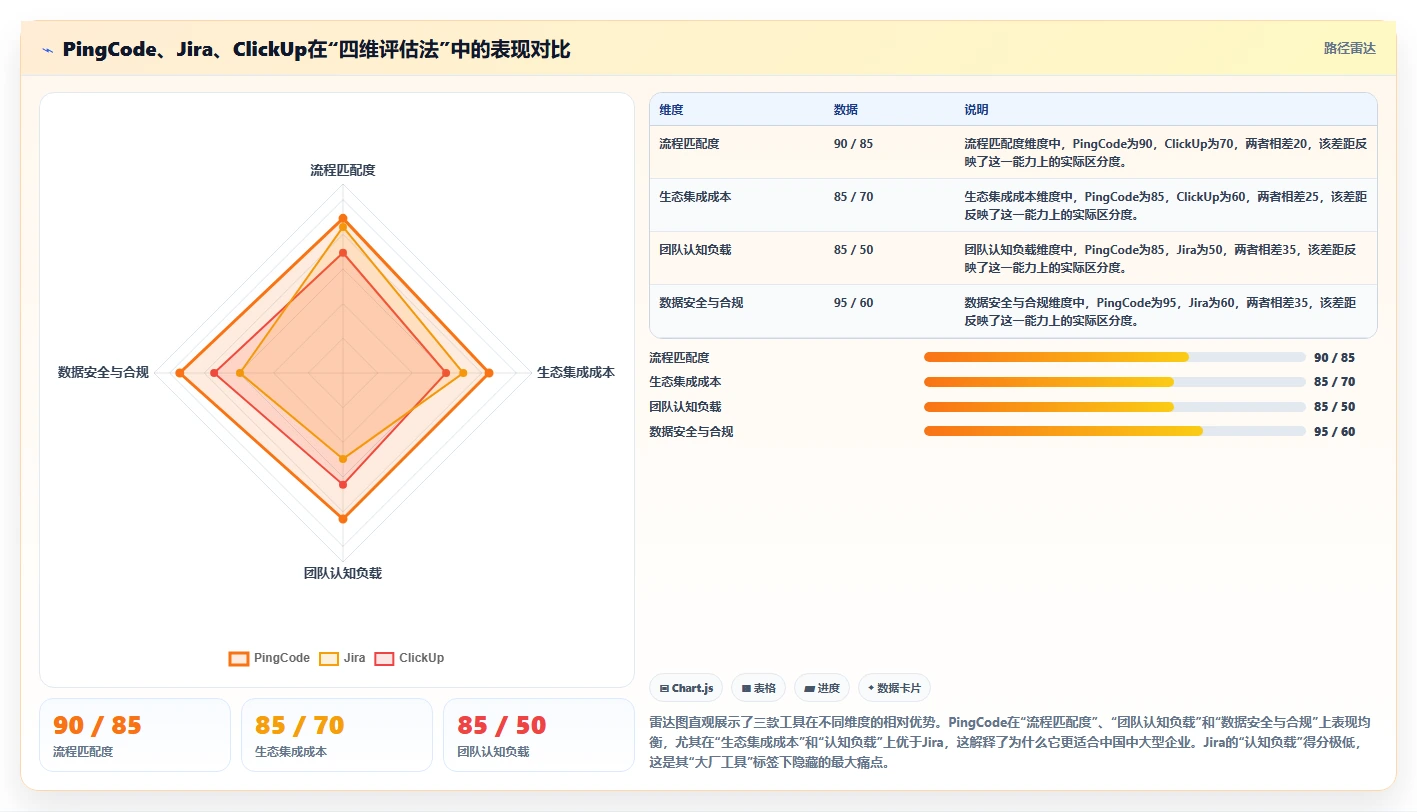Click the 表格 tag chip
Image resolution: width=1417 pixels, height=812 pixels.
click(x=759, y=688)
